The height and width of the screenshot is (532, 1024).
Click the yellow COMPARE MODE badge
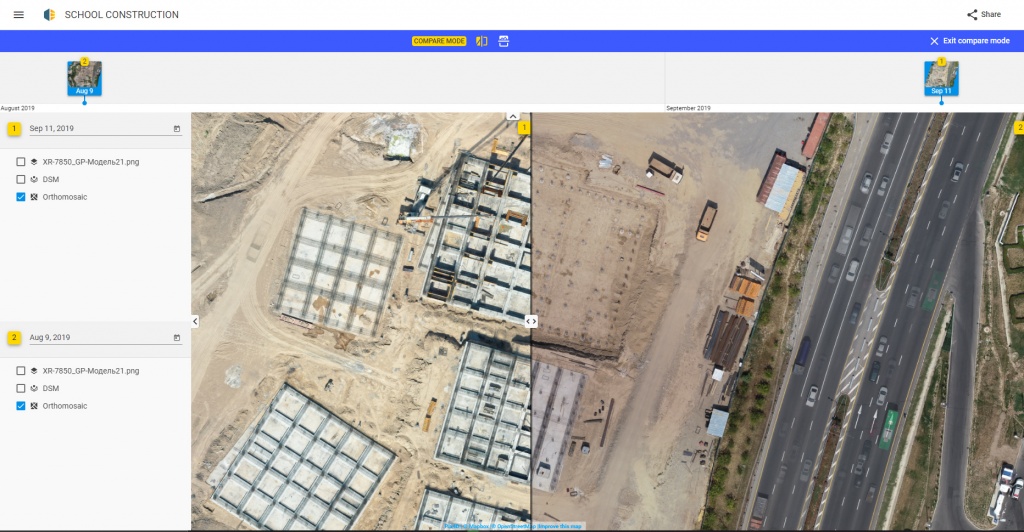click(x=439, y=41)
